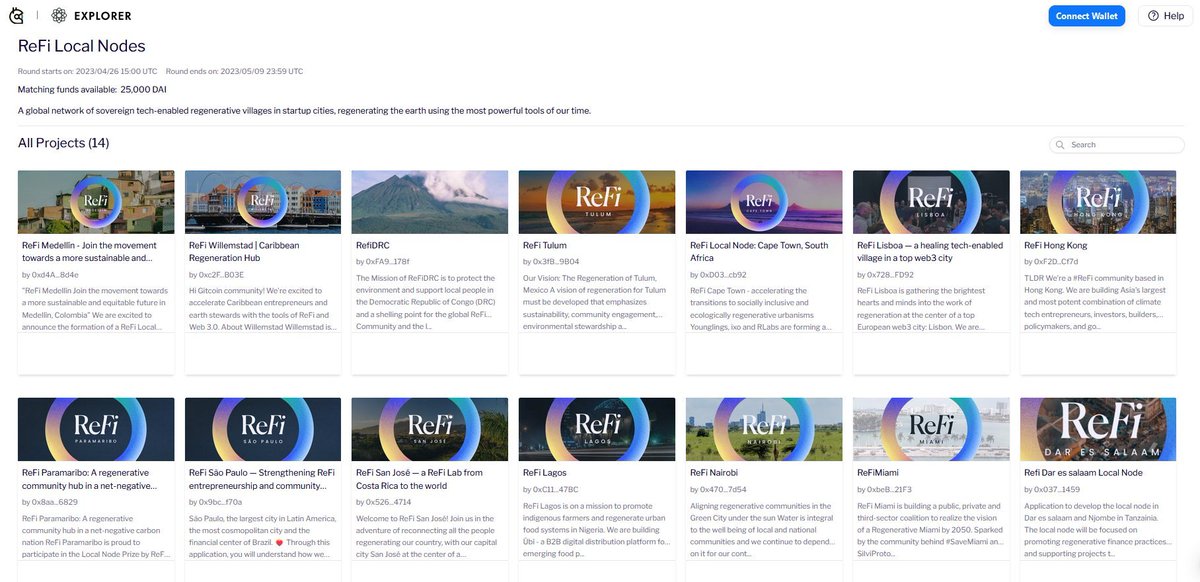Screen dimensions: 1200x582
Task: Click 'Round ends on: 2023/05/09 23:59 UTC'
Action: [235, 72]
